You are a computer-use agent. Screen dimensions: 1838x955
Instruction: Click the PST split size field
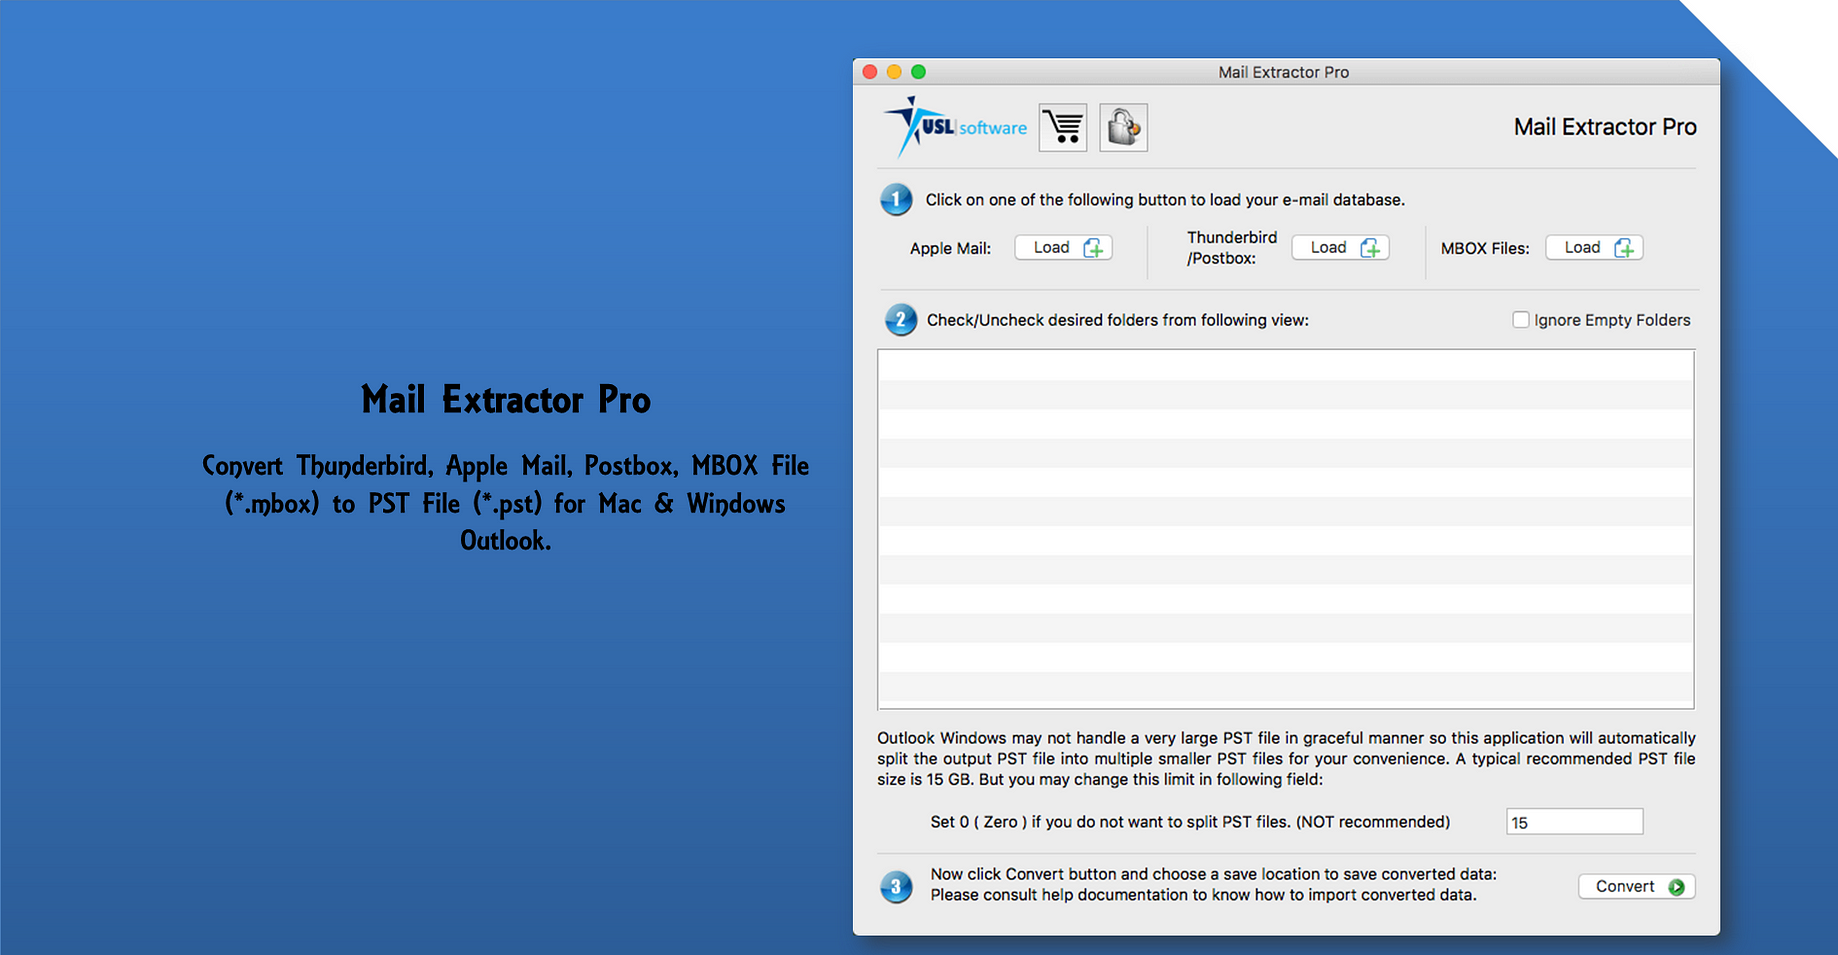pos(1574,822)
